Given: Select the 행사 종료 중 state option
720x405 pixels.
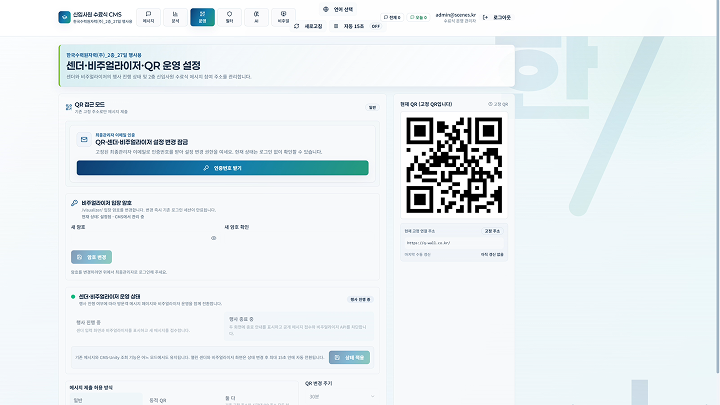Looking at the screenshot, I should tap(299, 326).
